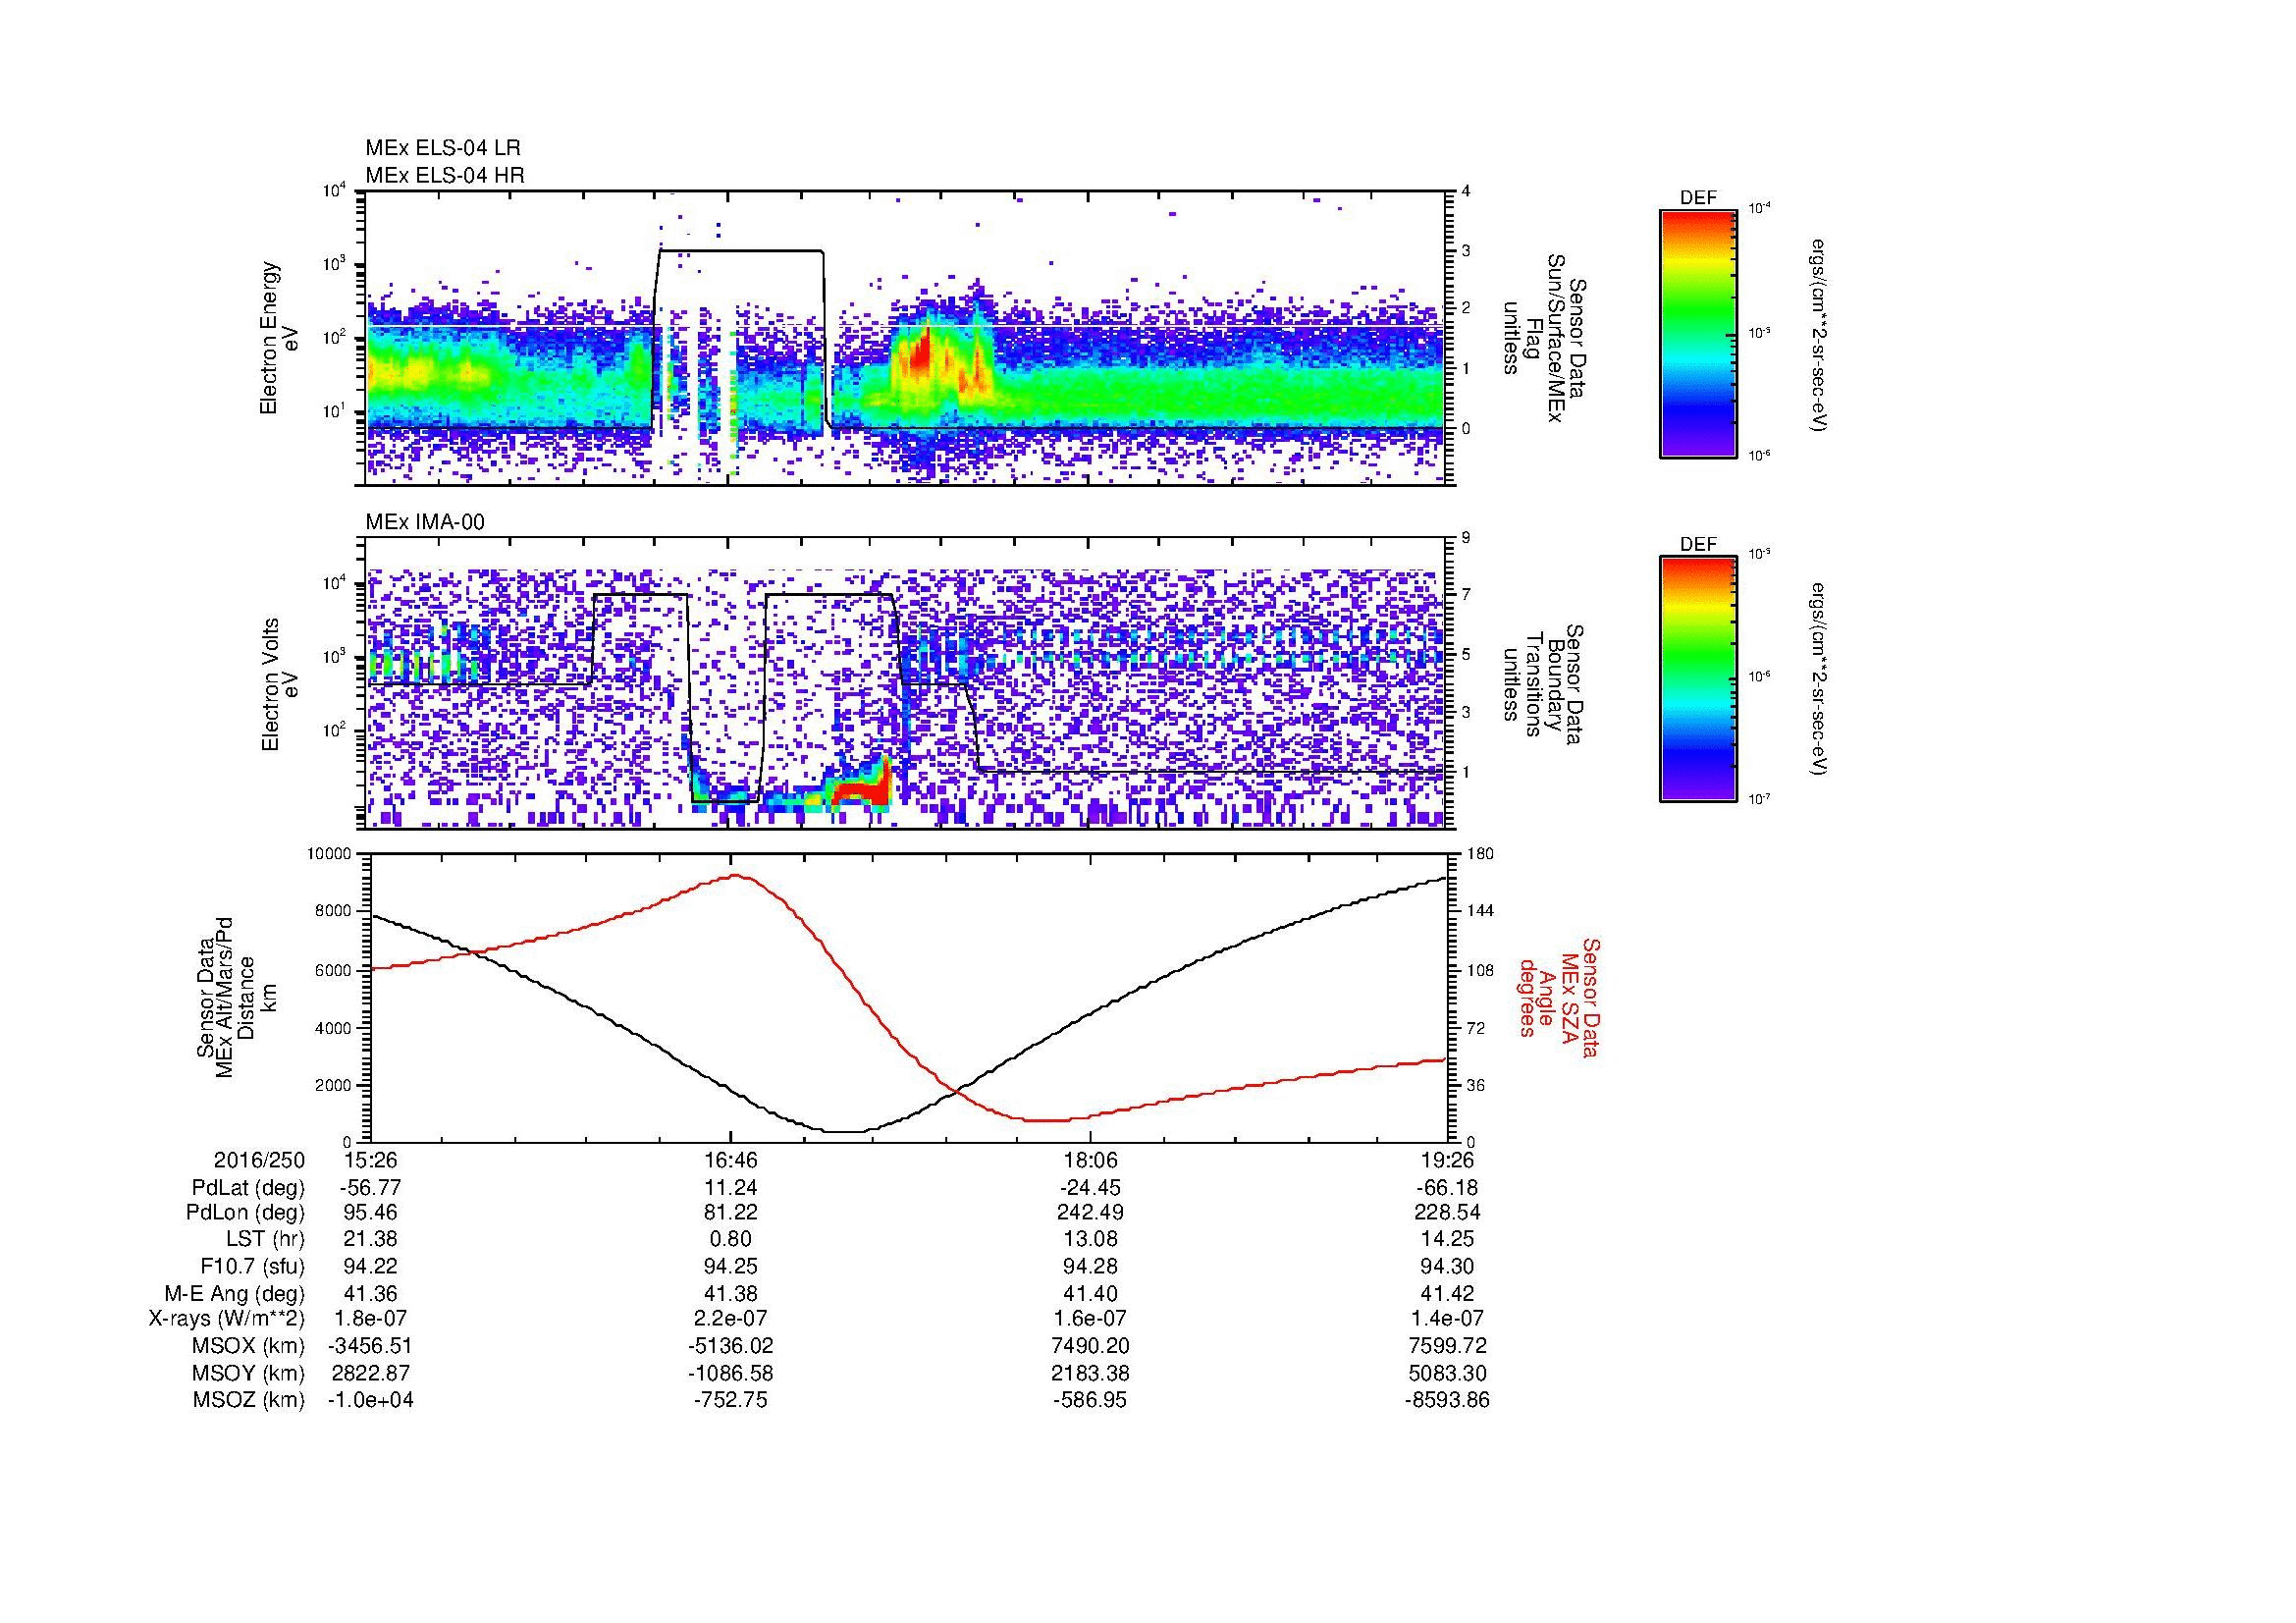Select MSOX value '-3456.51'
The image size is (2296, 1623).
[x=371, y=1346]
